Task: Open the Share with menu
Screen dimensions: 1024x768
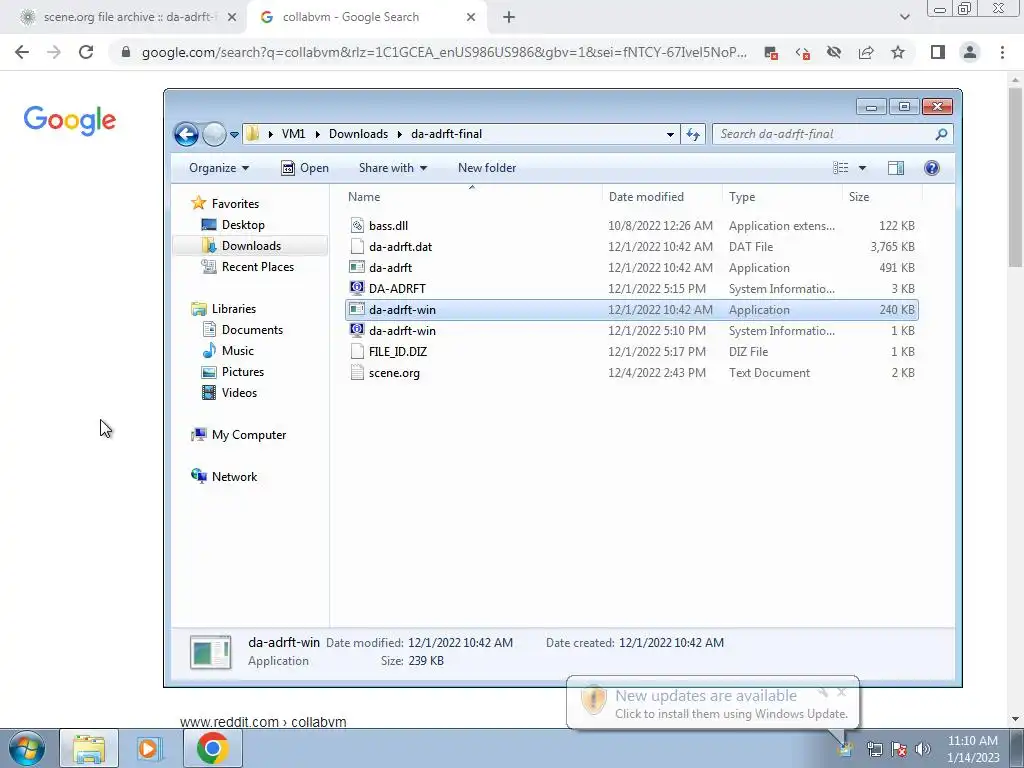Action: [392, 168]
